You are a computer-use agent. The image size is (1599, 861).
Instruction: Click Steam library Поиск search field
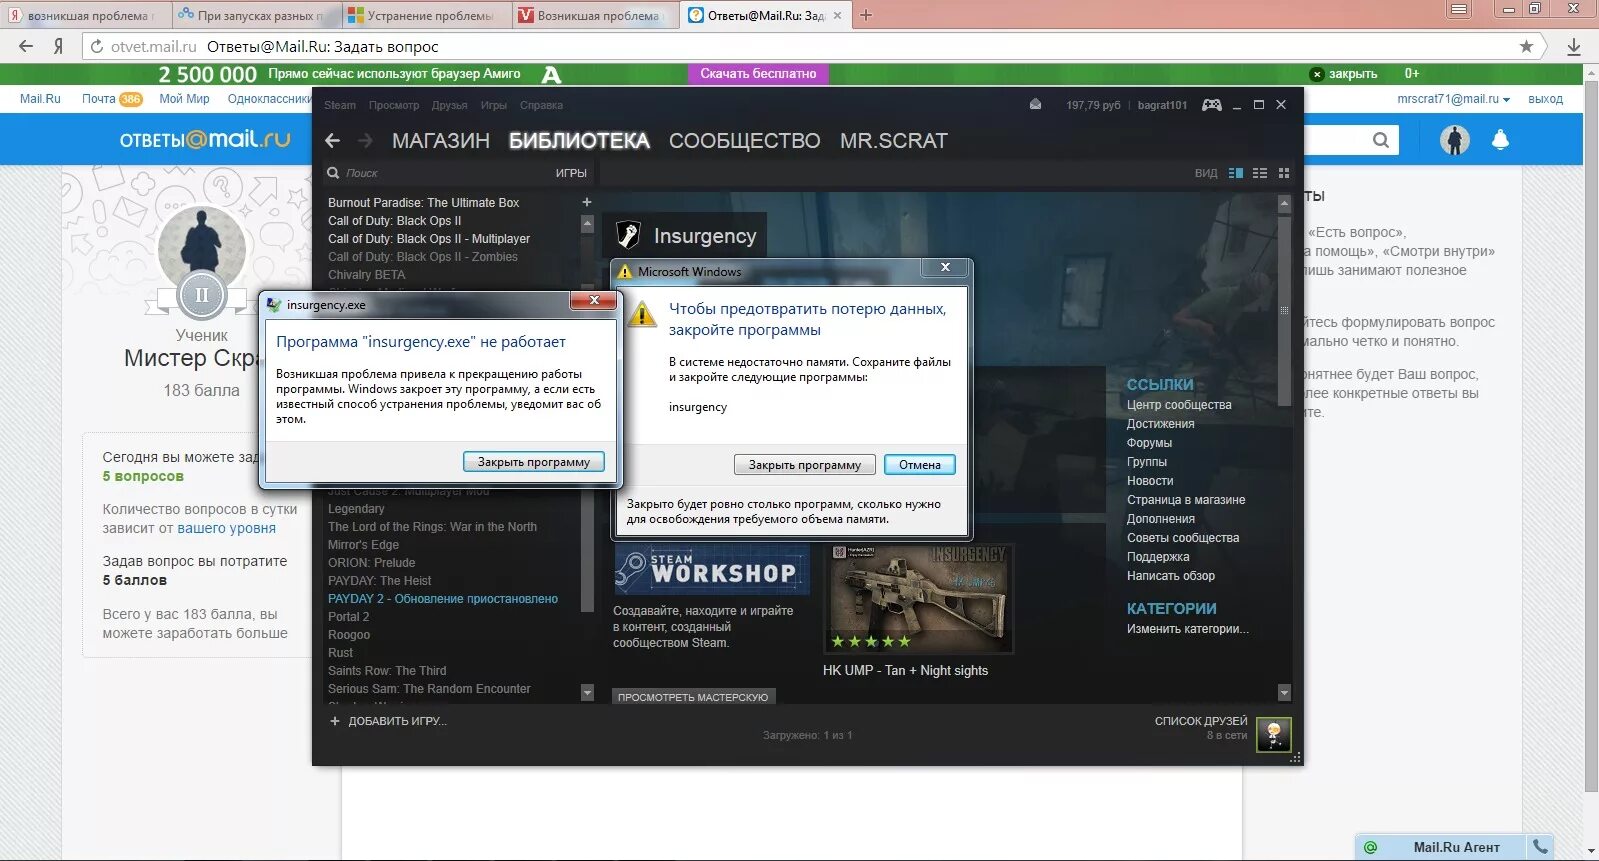(x=440, y=173)
